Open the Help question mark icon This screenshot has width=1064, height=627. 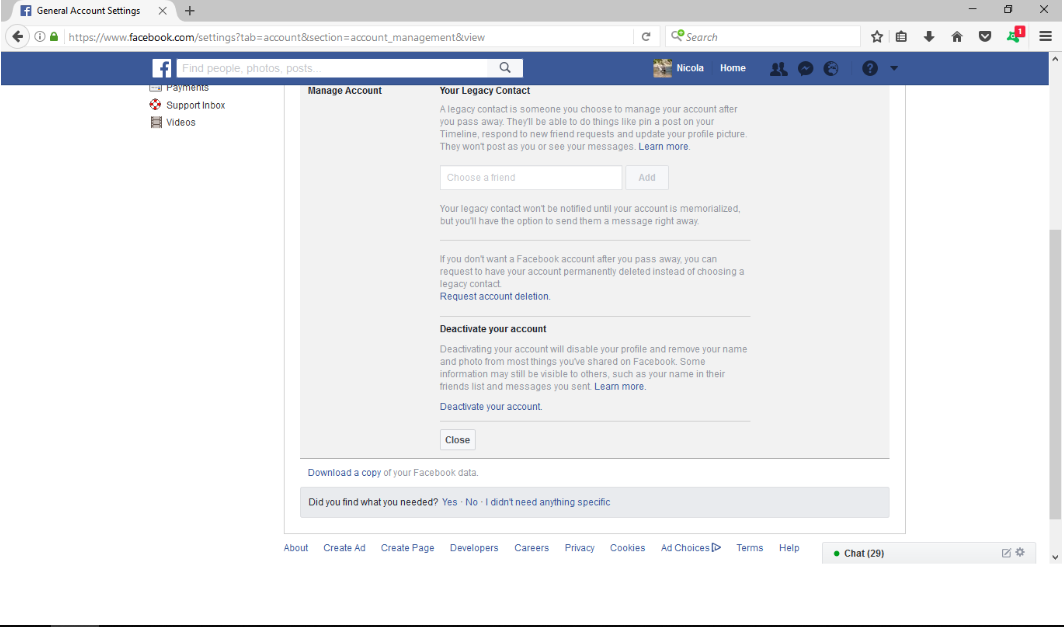870,68
